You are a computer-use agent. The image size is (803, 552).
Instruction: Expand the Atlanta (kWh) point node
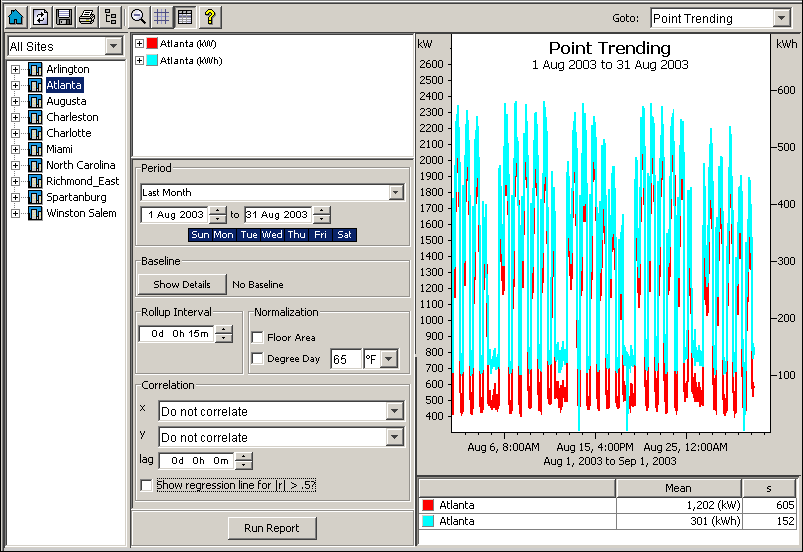(139, 61)
